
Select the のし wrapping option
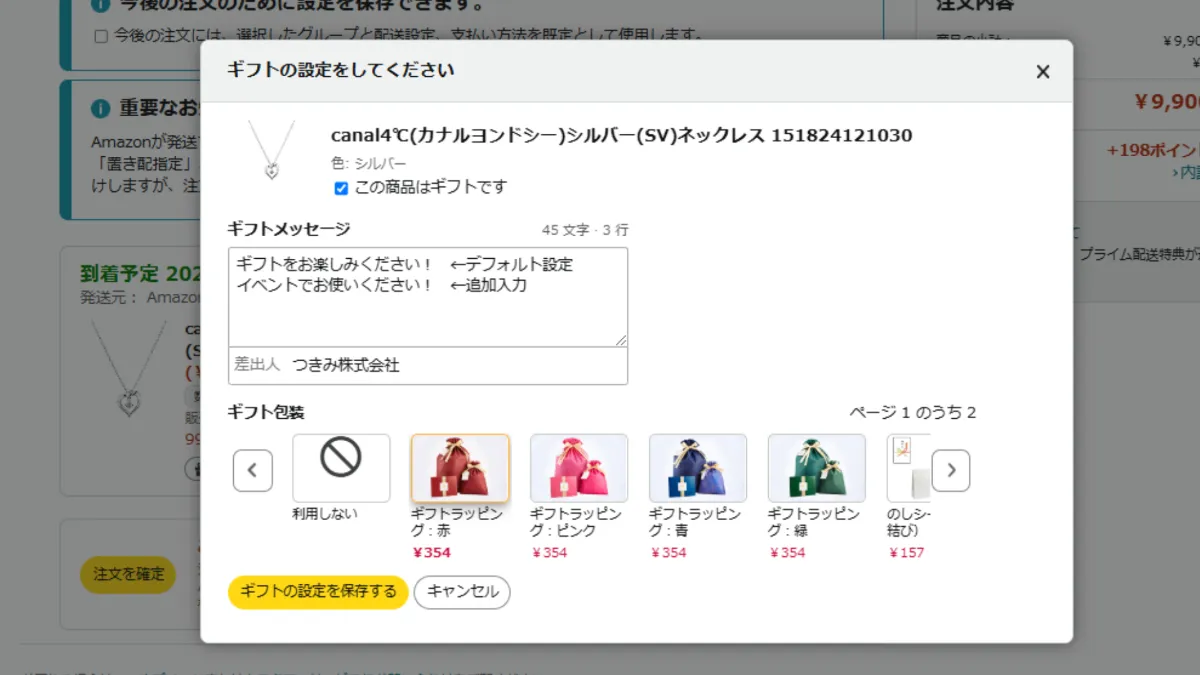point(908,468)
